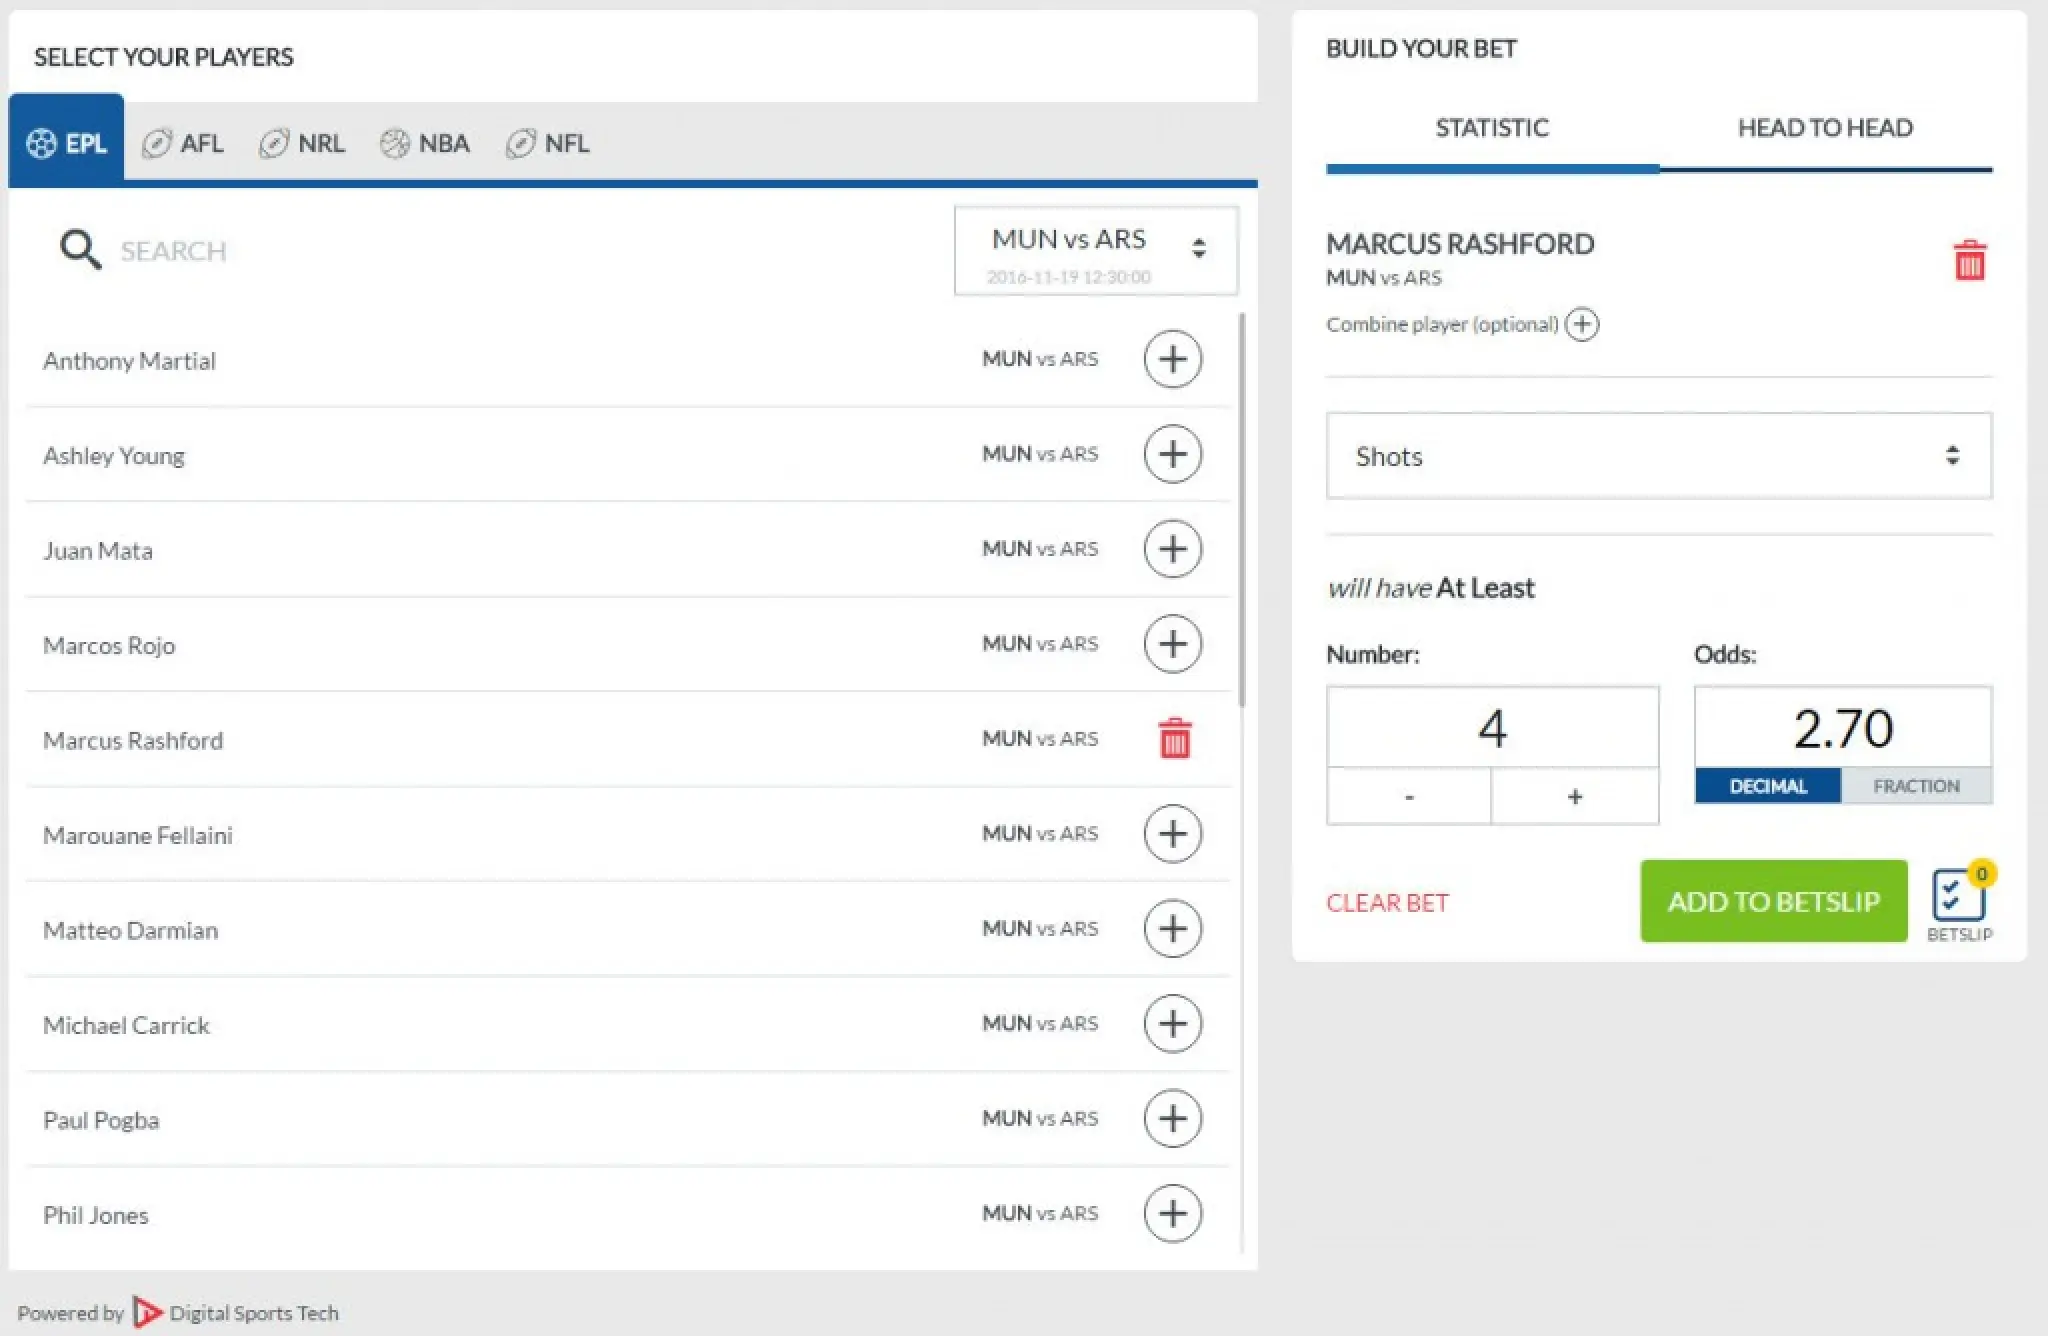Select the EPL sport tab

[x=66, y=142]
